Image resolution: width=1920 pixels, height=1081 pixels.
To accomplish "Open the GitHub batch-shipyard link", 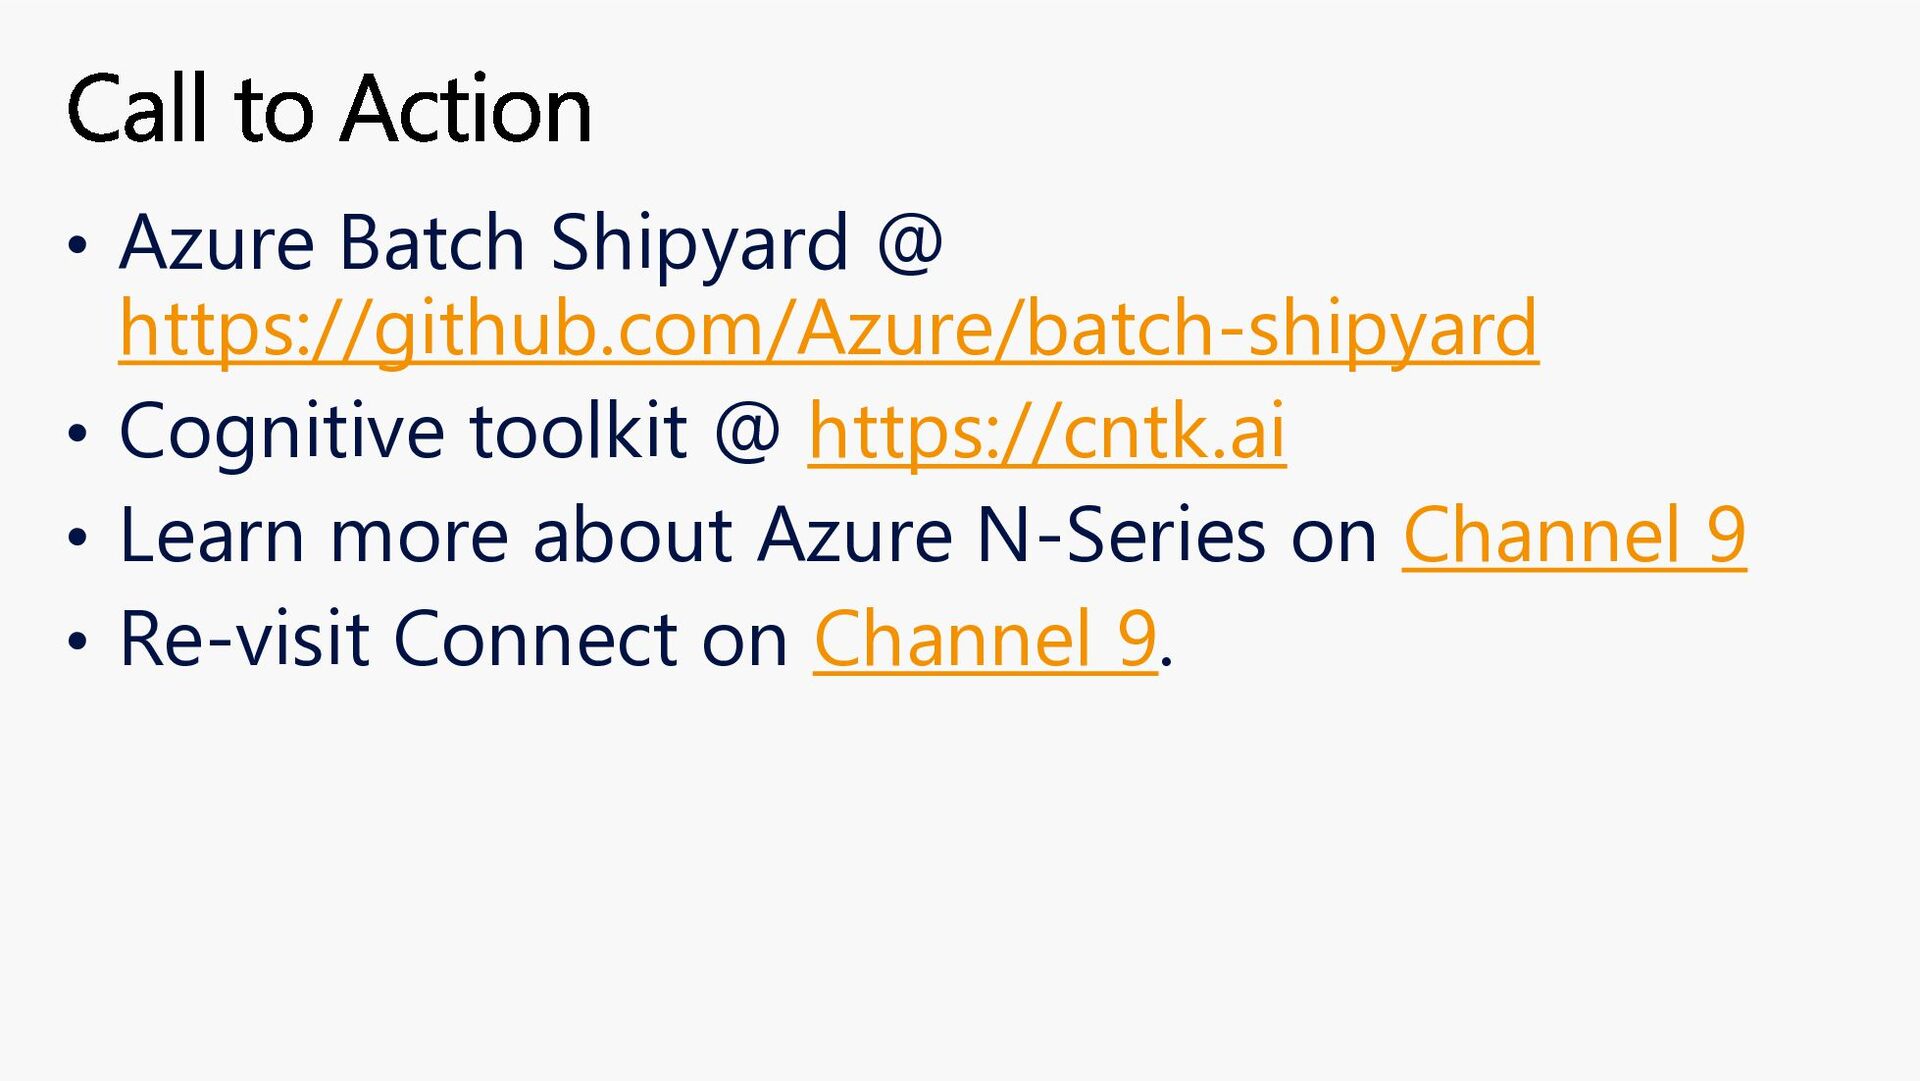I will (x=828, y=328).
